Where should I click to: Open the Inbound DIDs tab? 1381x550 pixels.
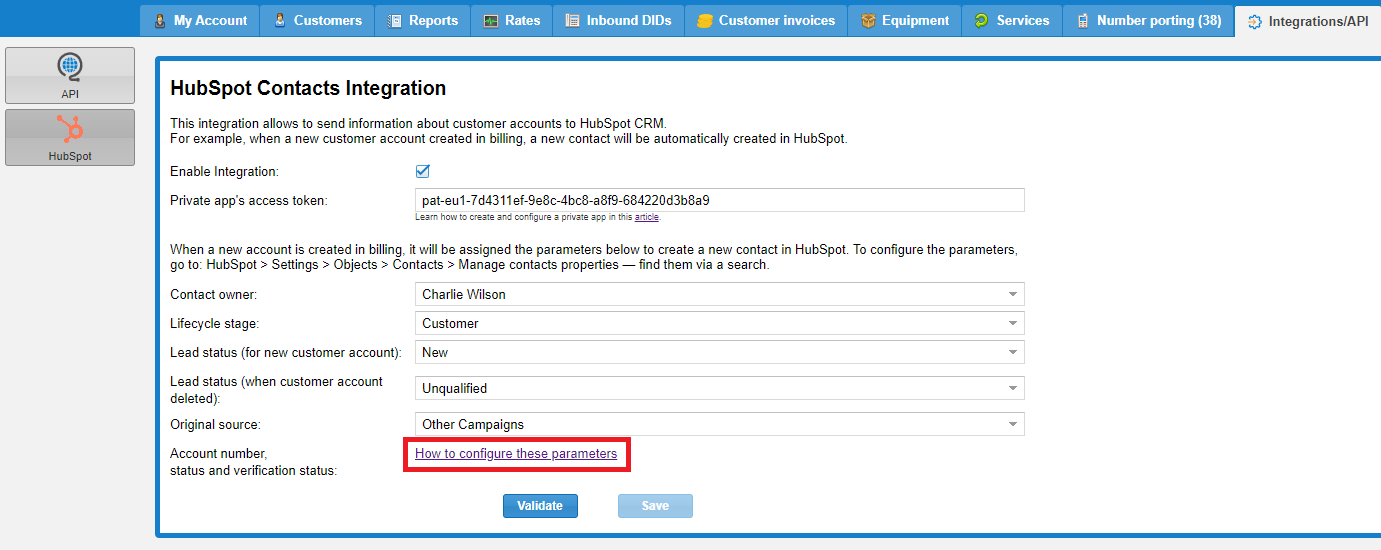pyautogui.click(x=618, y=20)
